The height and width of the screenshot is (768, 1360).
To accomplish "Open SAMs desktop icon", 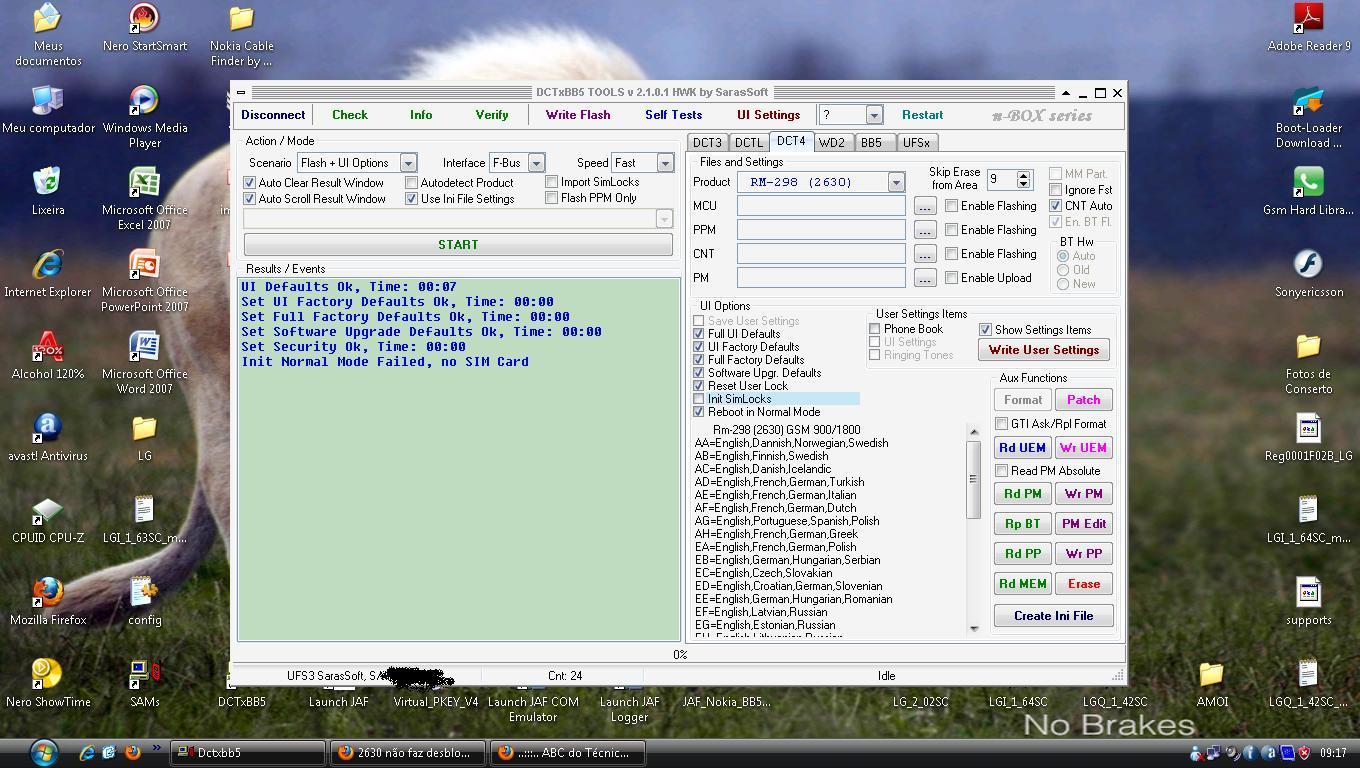I will 144,683.
